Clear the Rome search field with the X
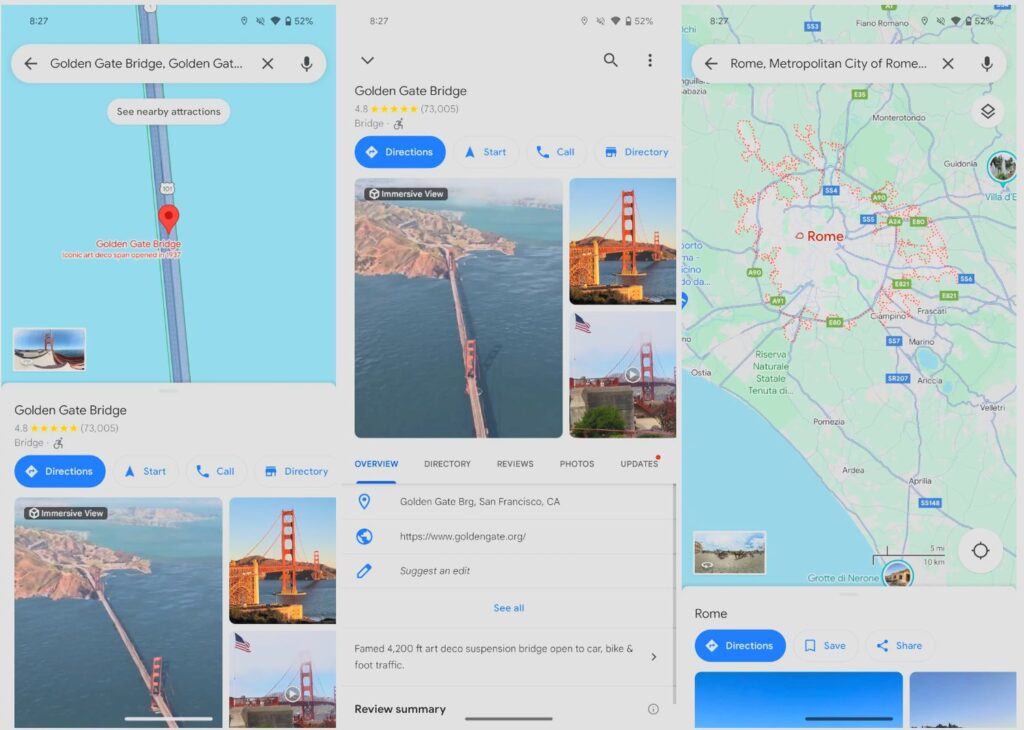Viewport: 1024px width, 730px height. pyautogui.click(x=948, y=64)
